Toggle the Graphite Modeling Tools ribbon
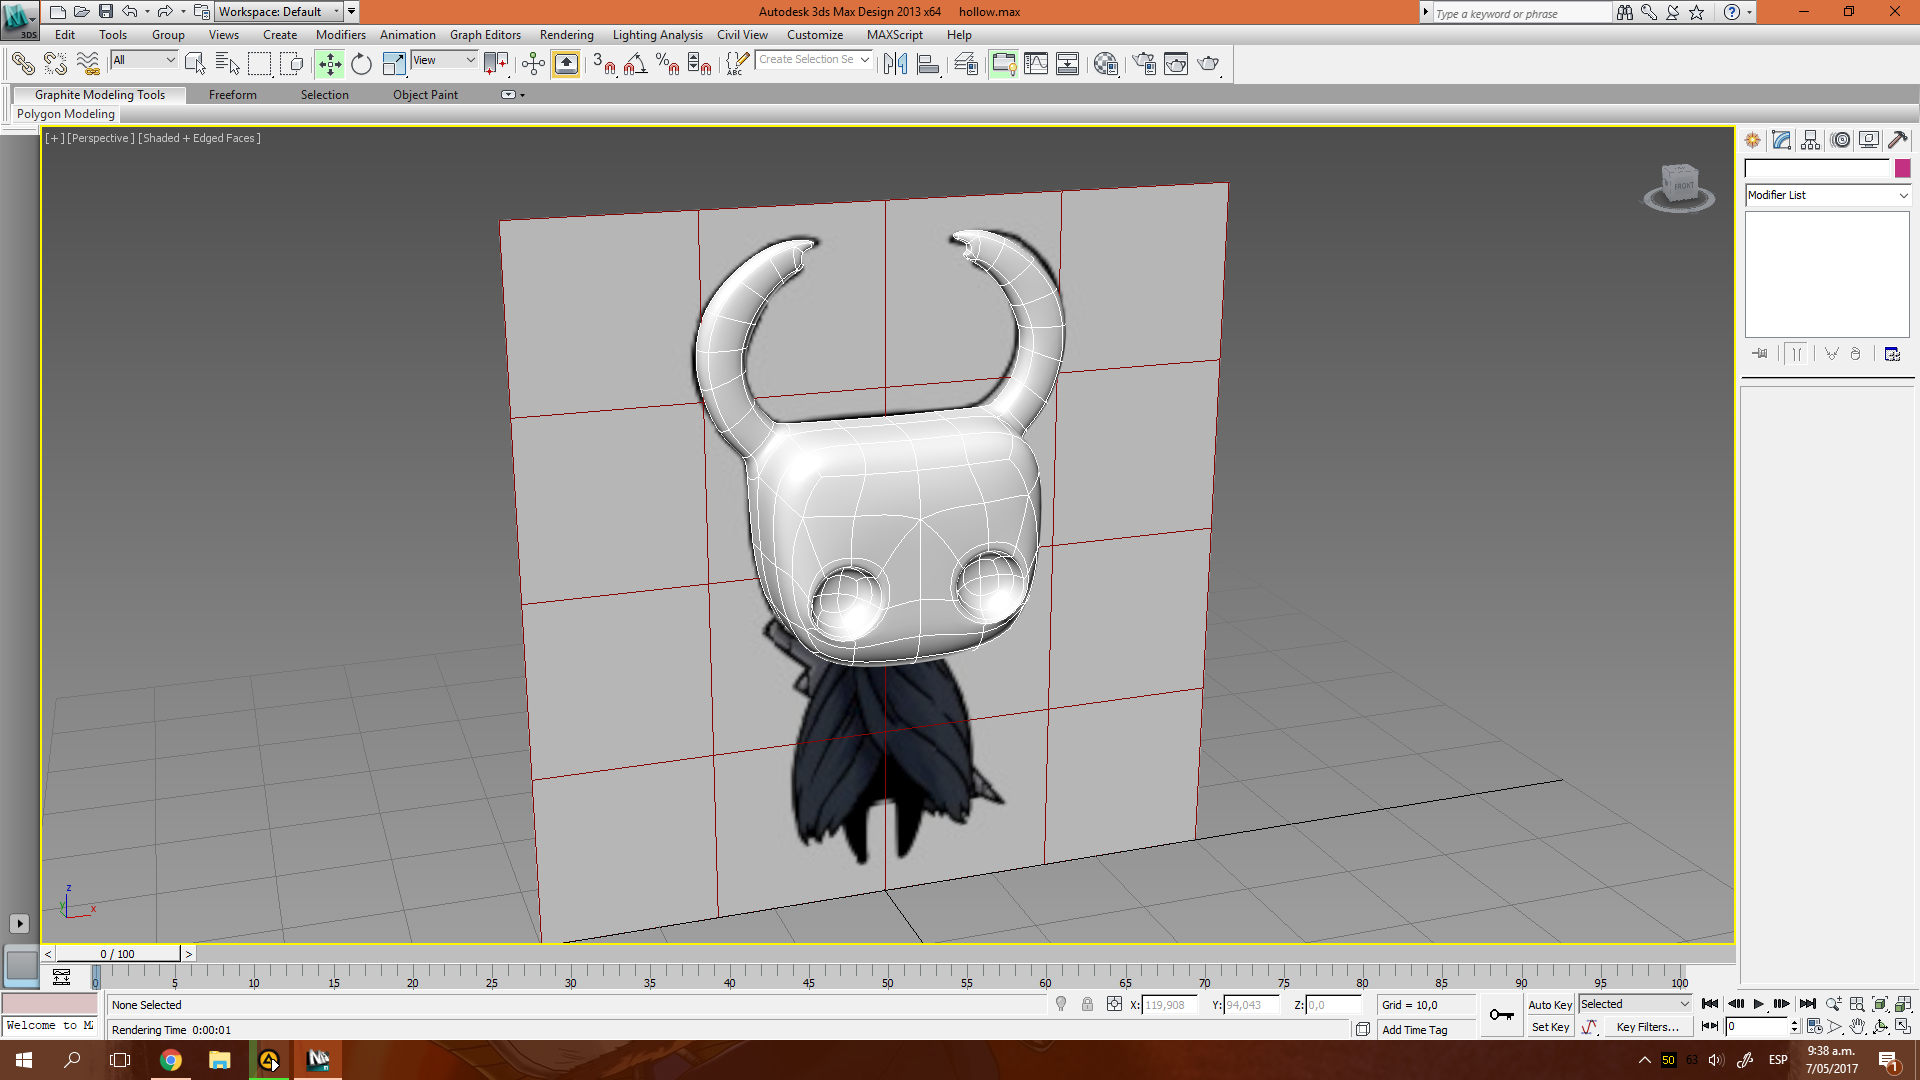This screenshot has height=1080, width=1920. pos(1003,64)
